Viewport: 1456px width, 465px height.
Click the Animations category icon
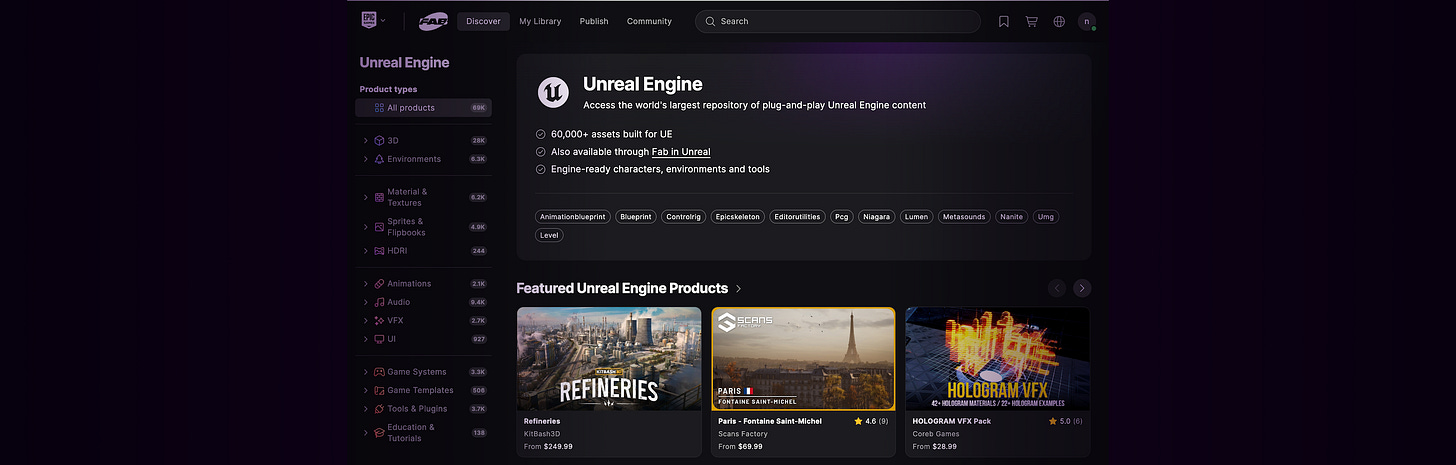pyautogui.click(x=379, y=284)
